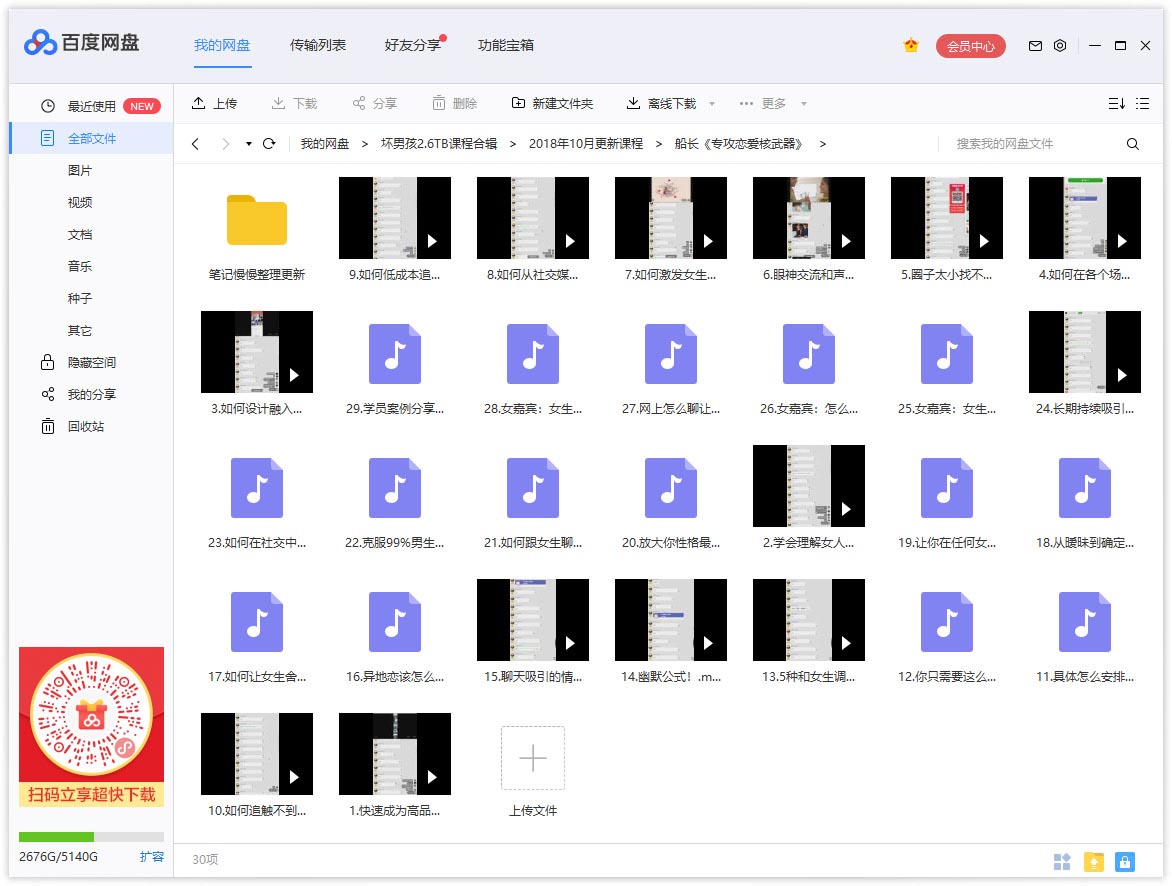Expand the chevron after 船长《专攻恋爱核武器》
The width and height of the screenshot is (1172, 886).
pyautogui.click(x=822, y=144)
